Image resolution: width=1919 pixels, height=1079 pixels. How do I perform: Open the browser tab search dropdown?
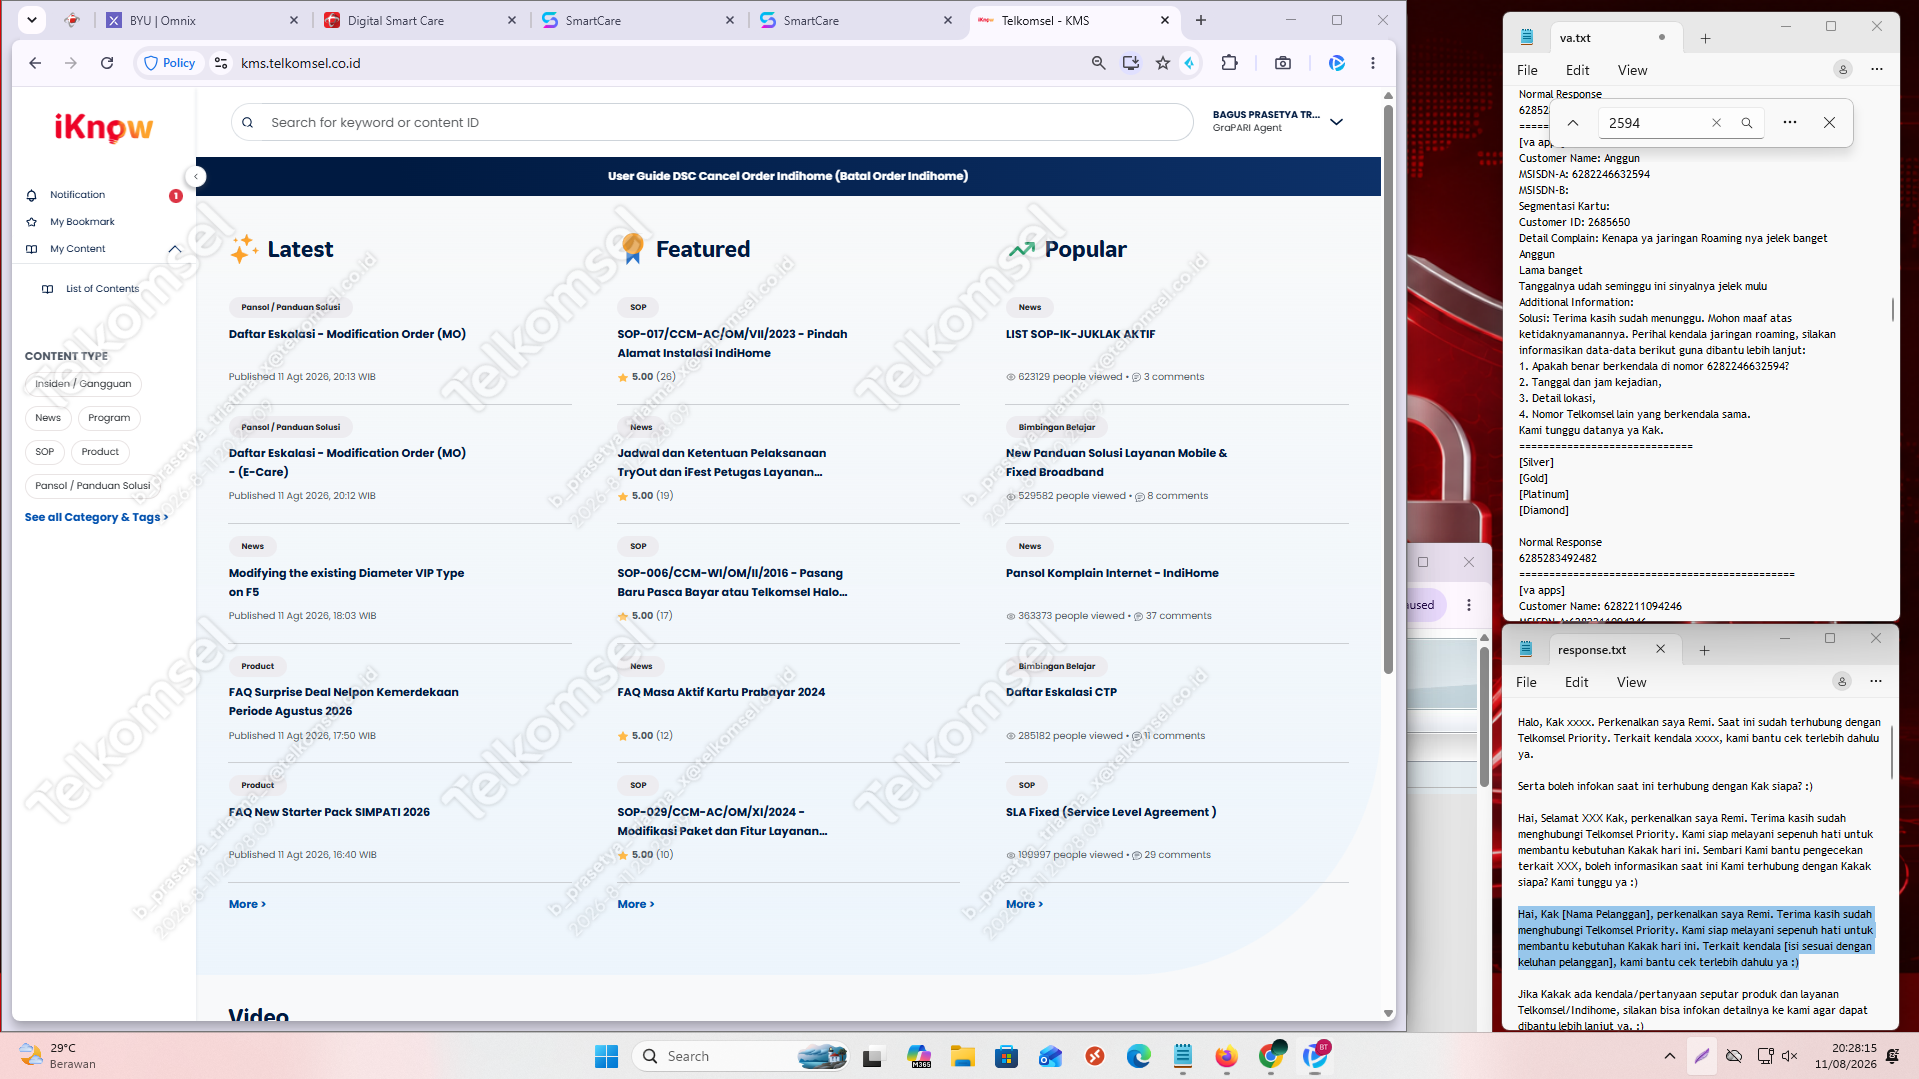(x=31, y=20)
